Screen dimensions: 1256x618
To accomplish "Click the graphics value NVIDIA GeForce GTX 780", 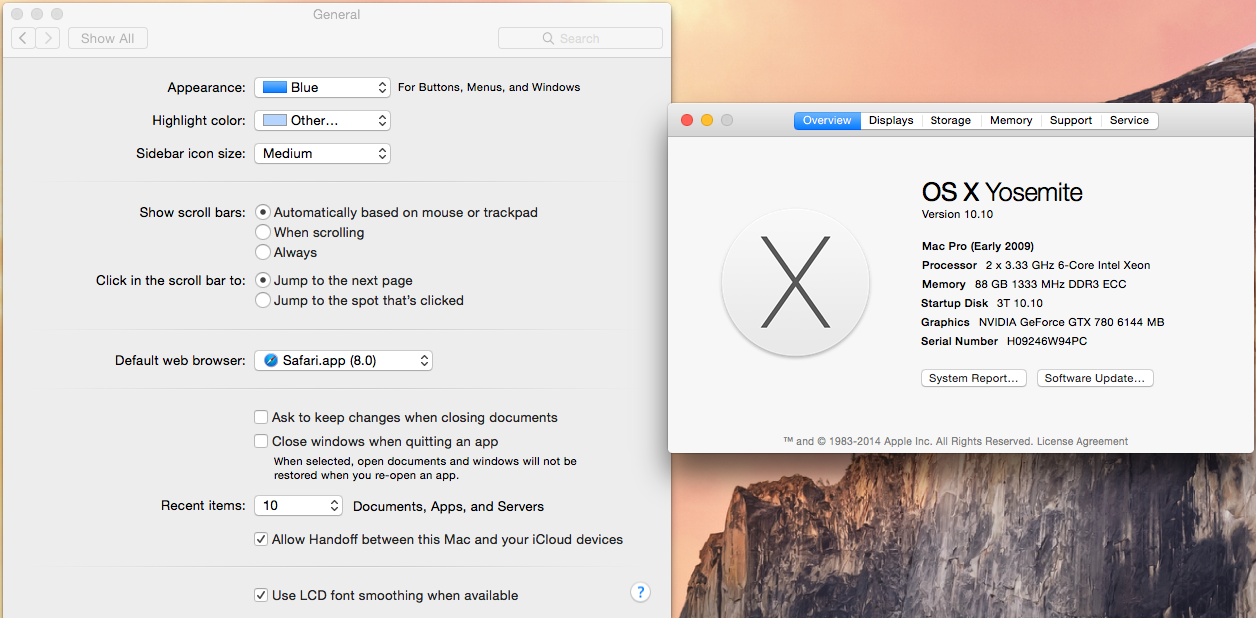I will (x=1071, y=322).
